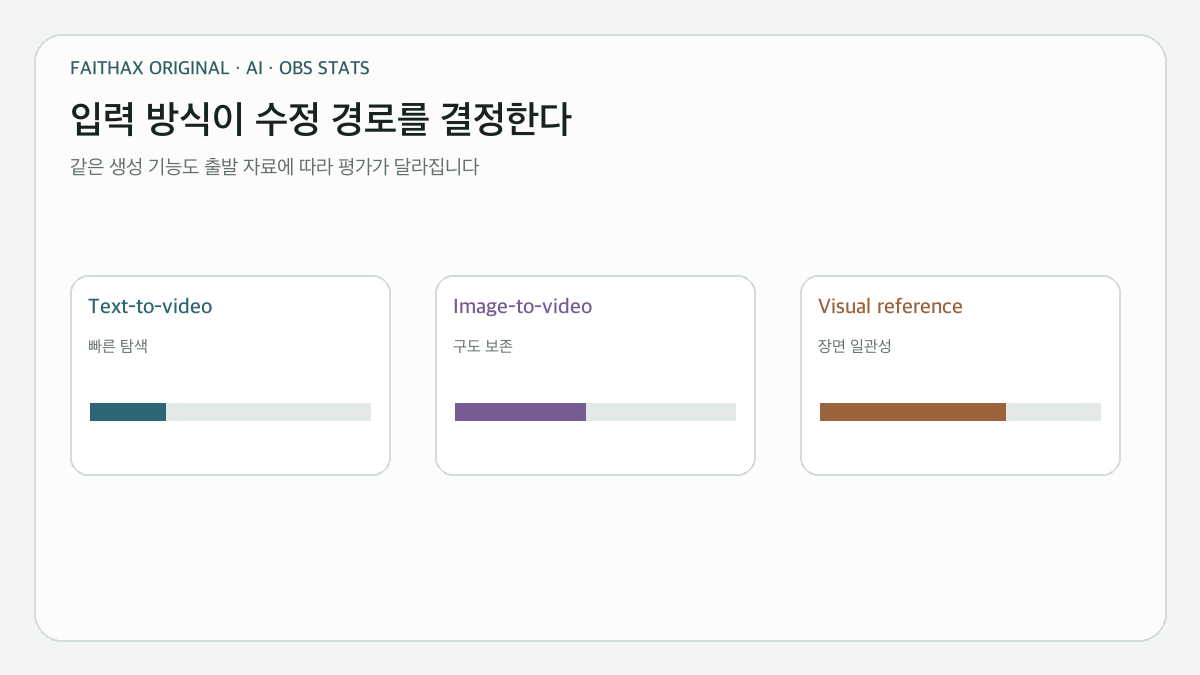
Task: Click the purple Image-to-video progress bar
Action: point(595,412)
